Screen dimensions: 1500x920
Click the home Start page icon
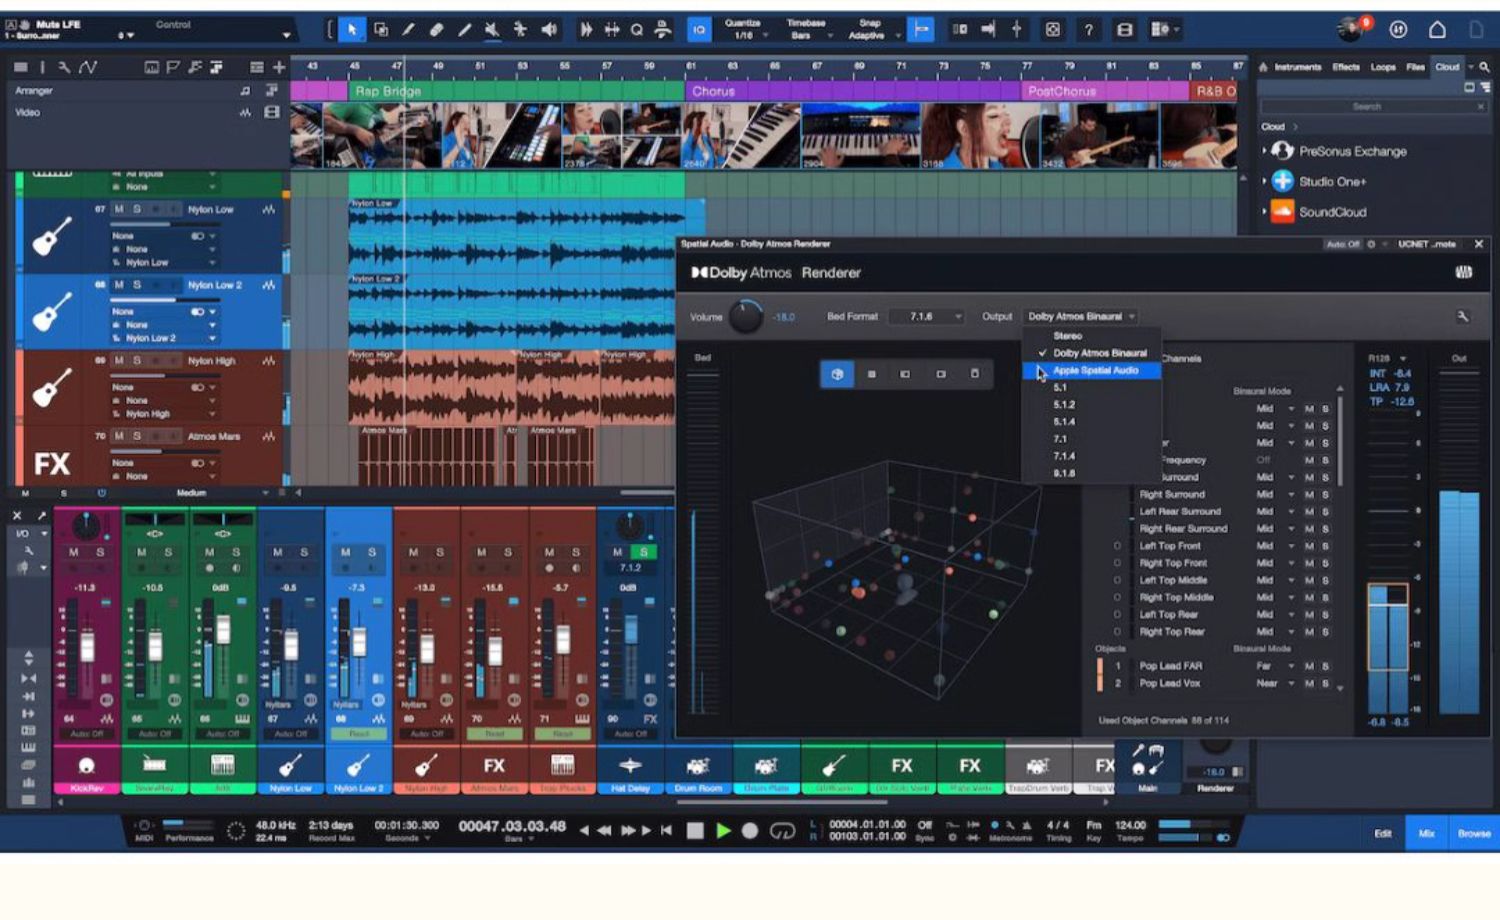1437,30
